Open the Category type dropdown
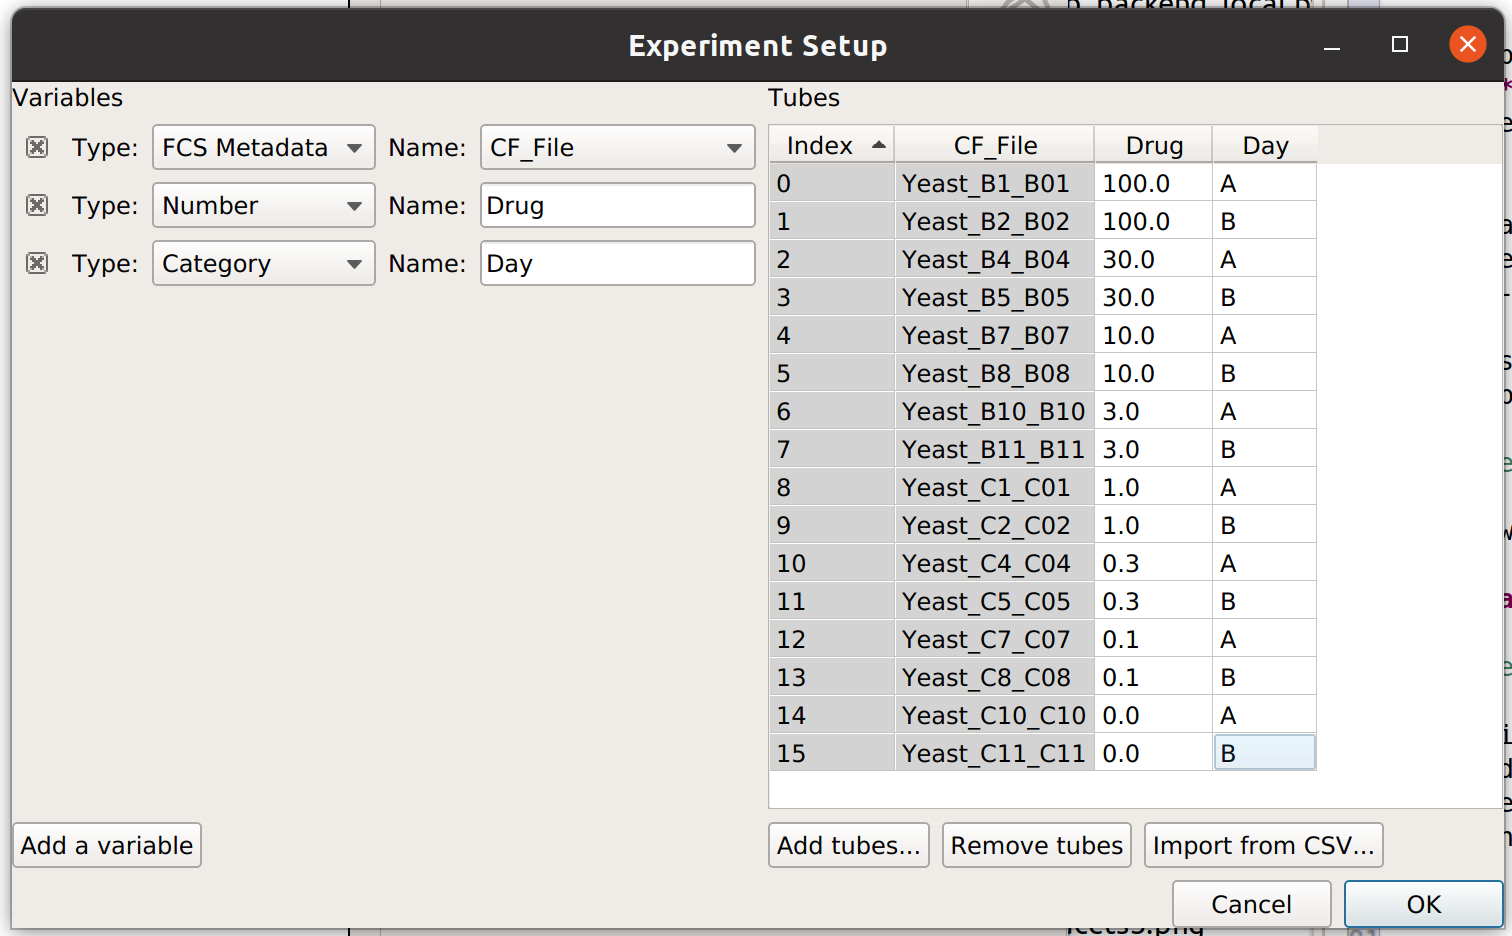 (264, 263)
